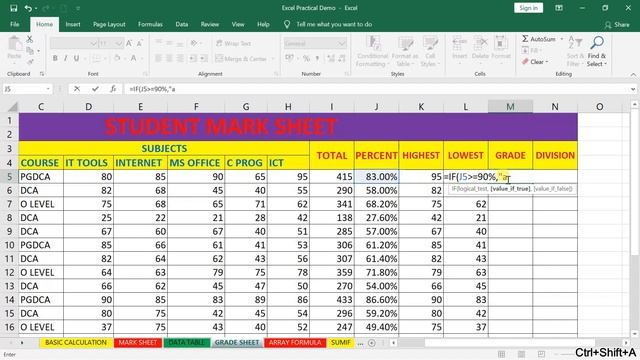Open the BASIC CALCULATION sheet tab

76,342
